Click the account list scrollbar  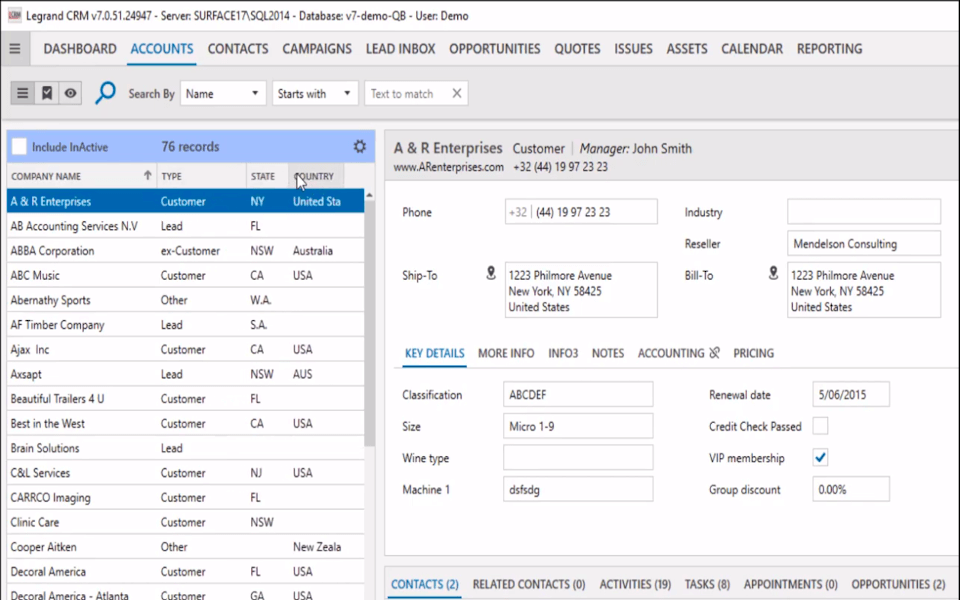pyautogui.click(x=369, y=323)
